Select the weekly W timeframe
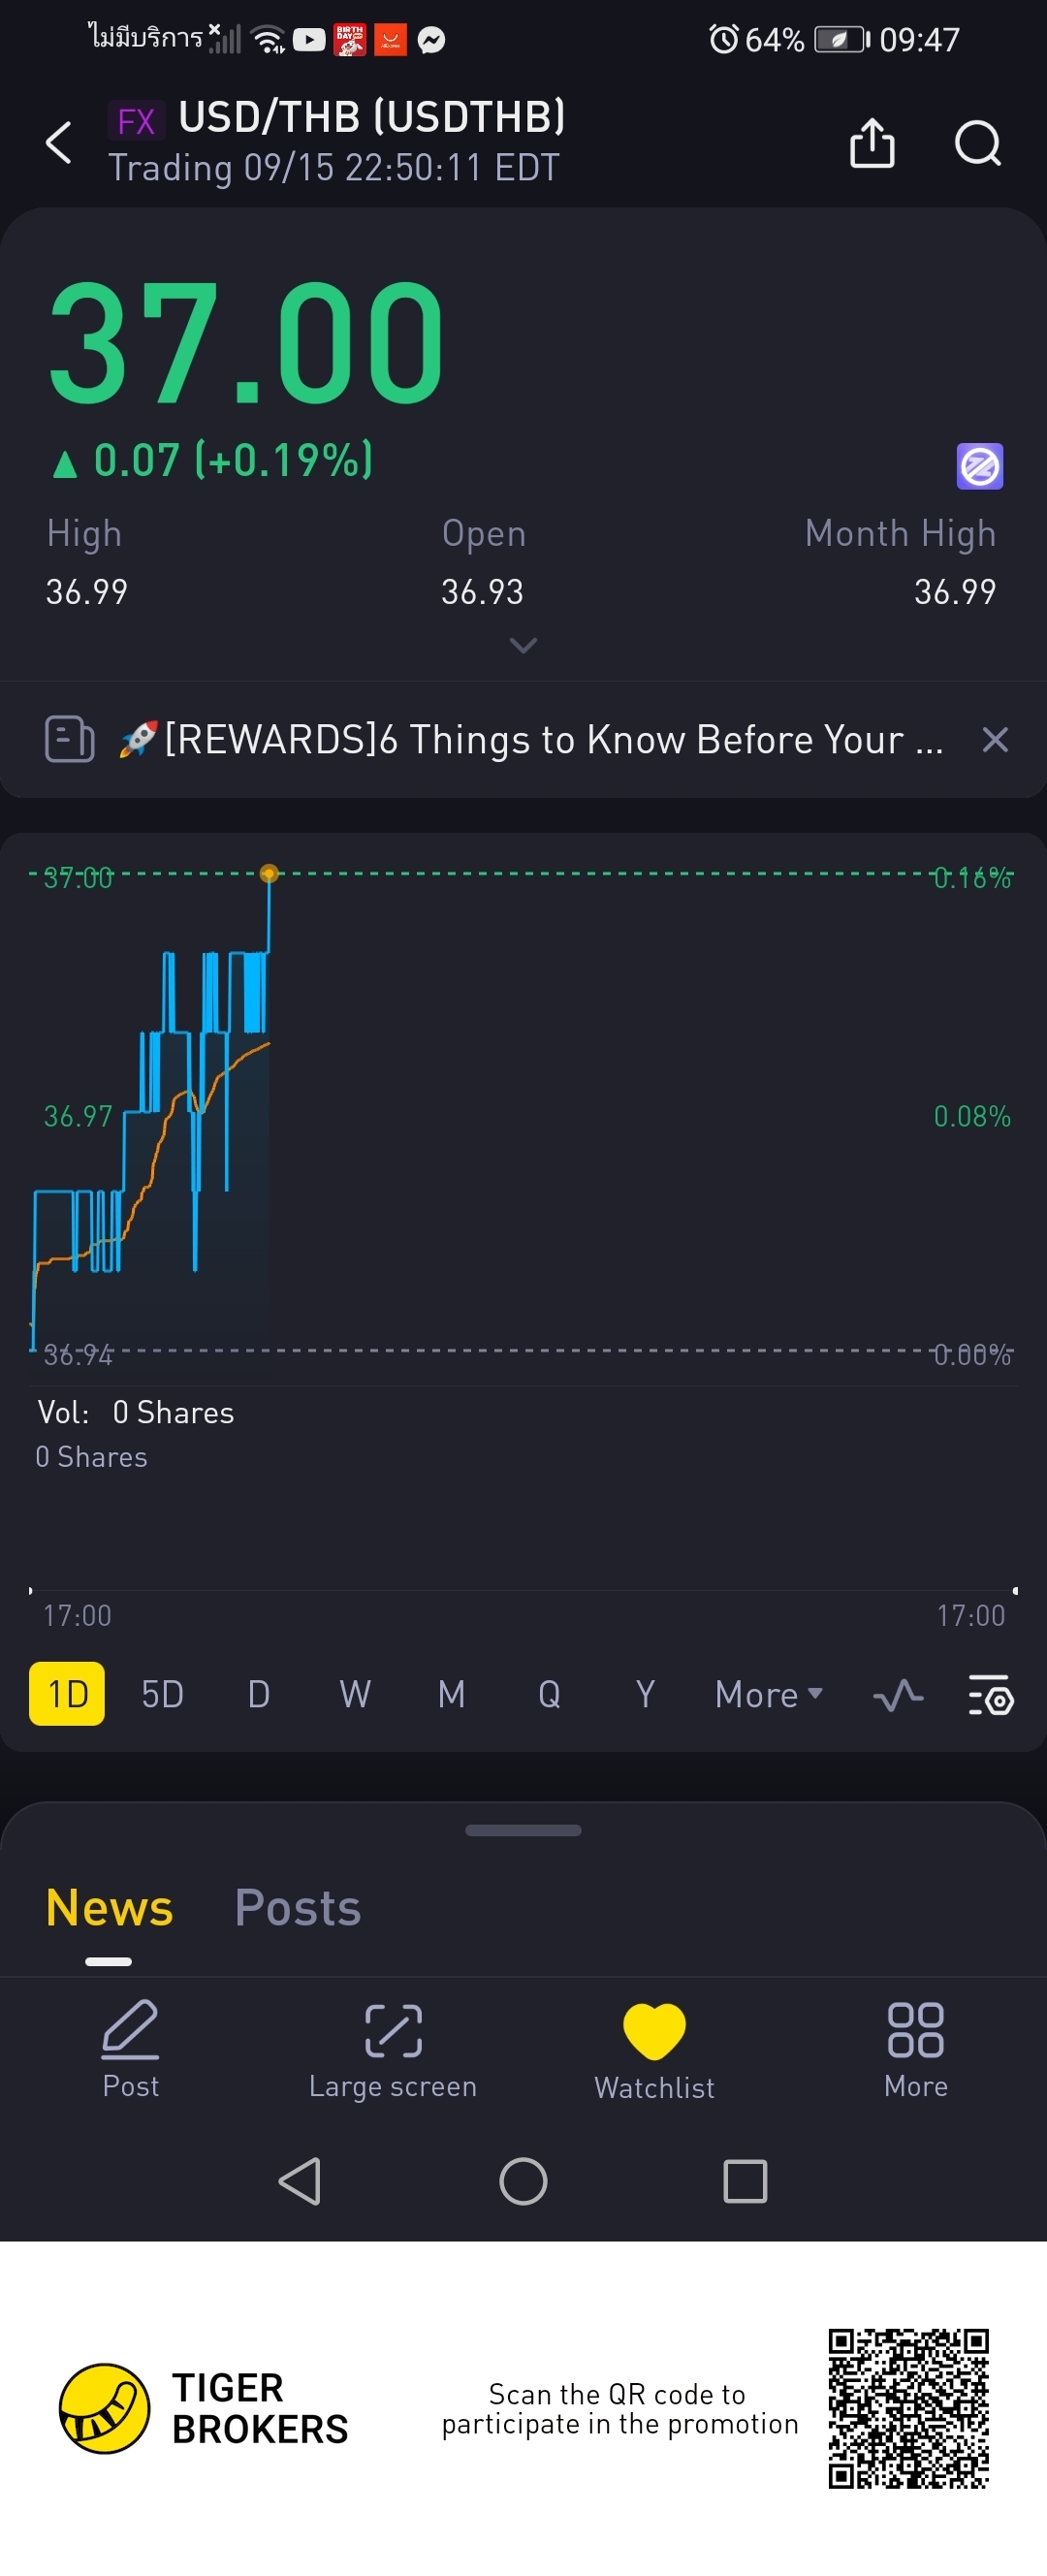 [355, 1694]
